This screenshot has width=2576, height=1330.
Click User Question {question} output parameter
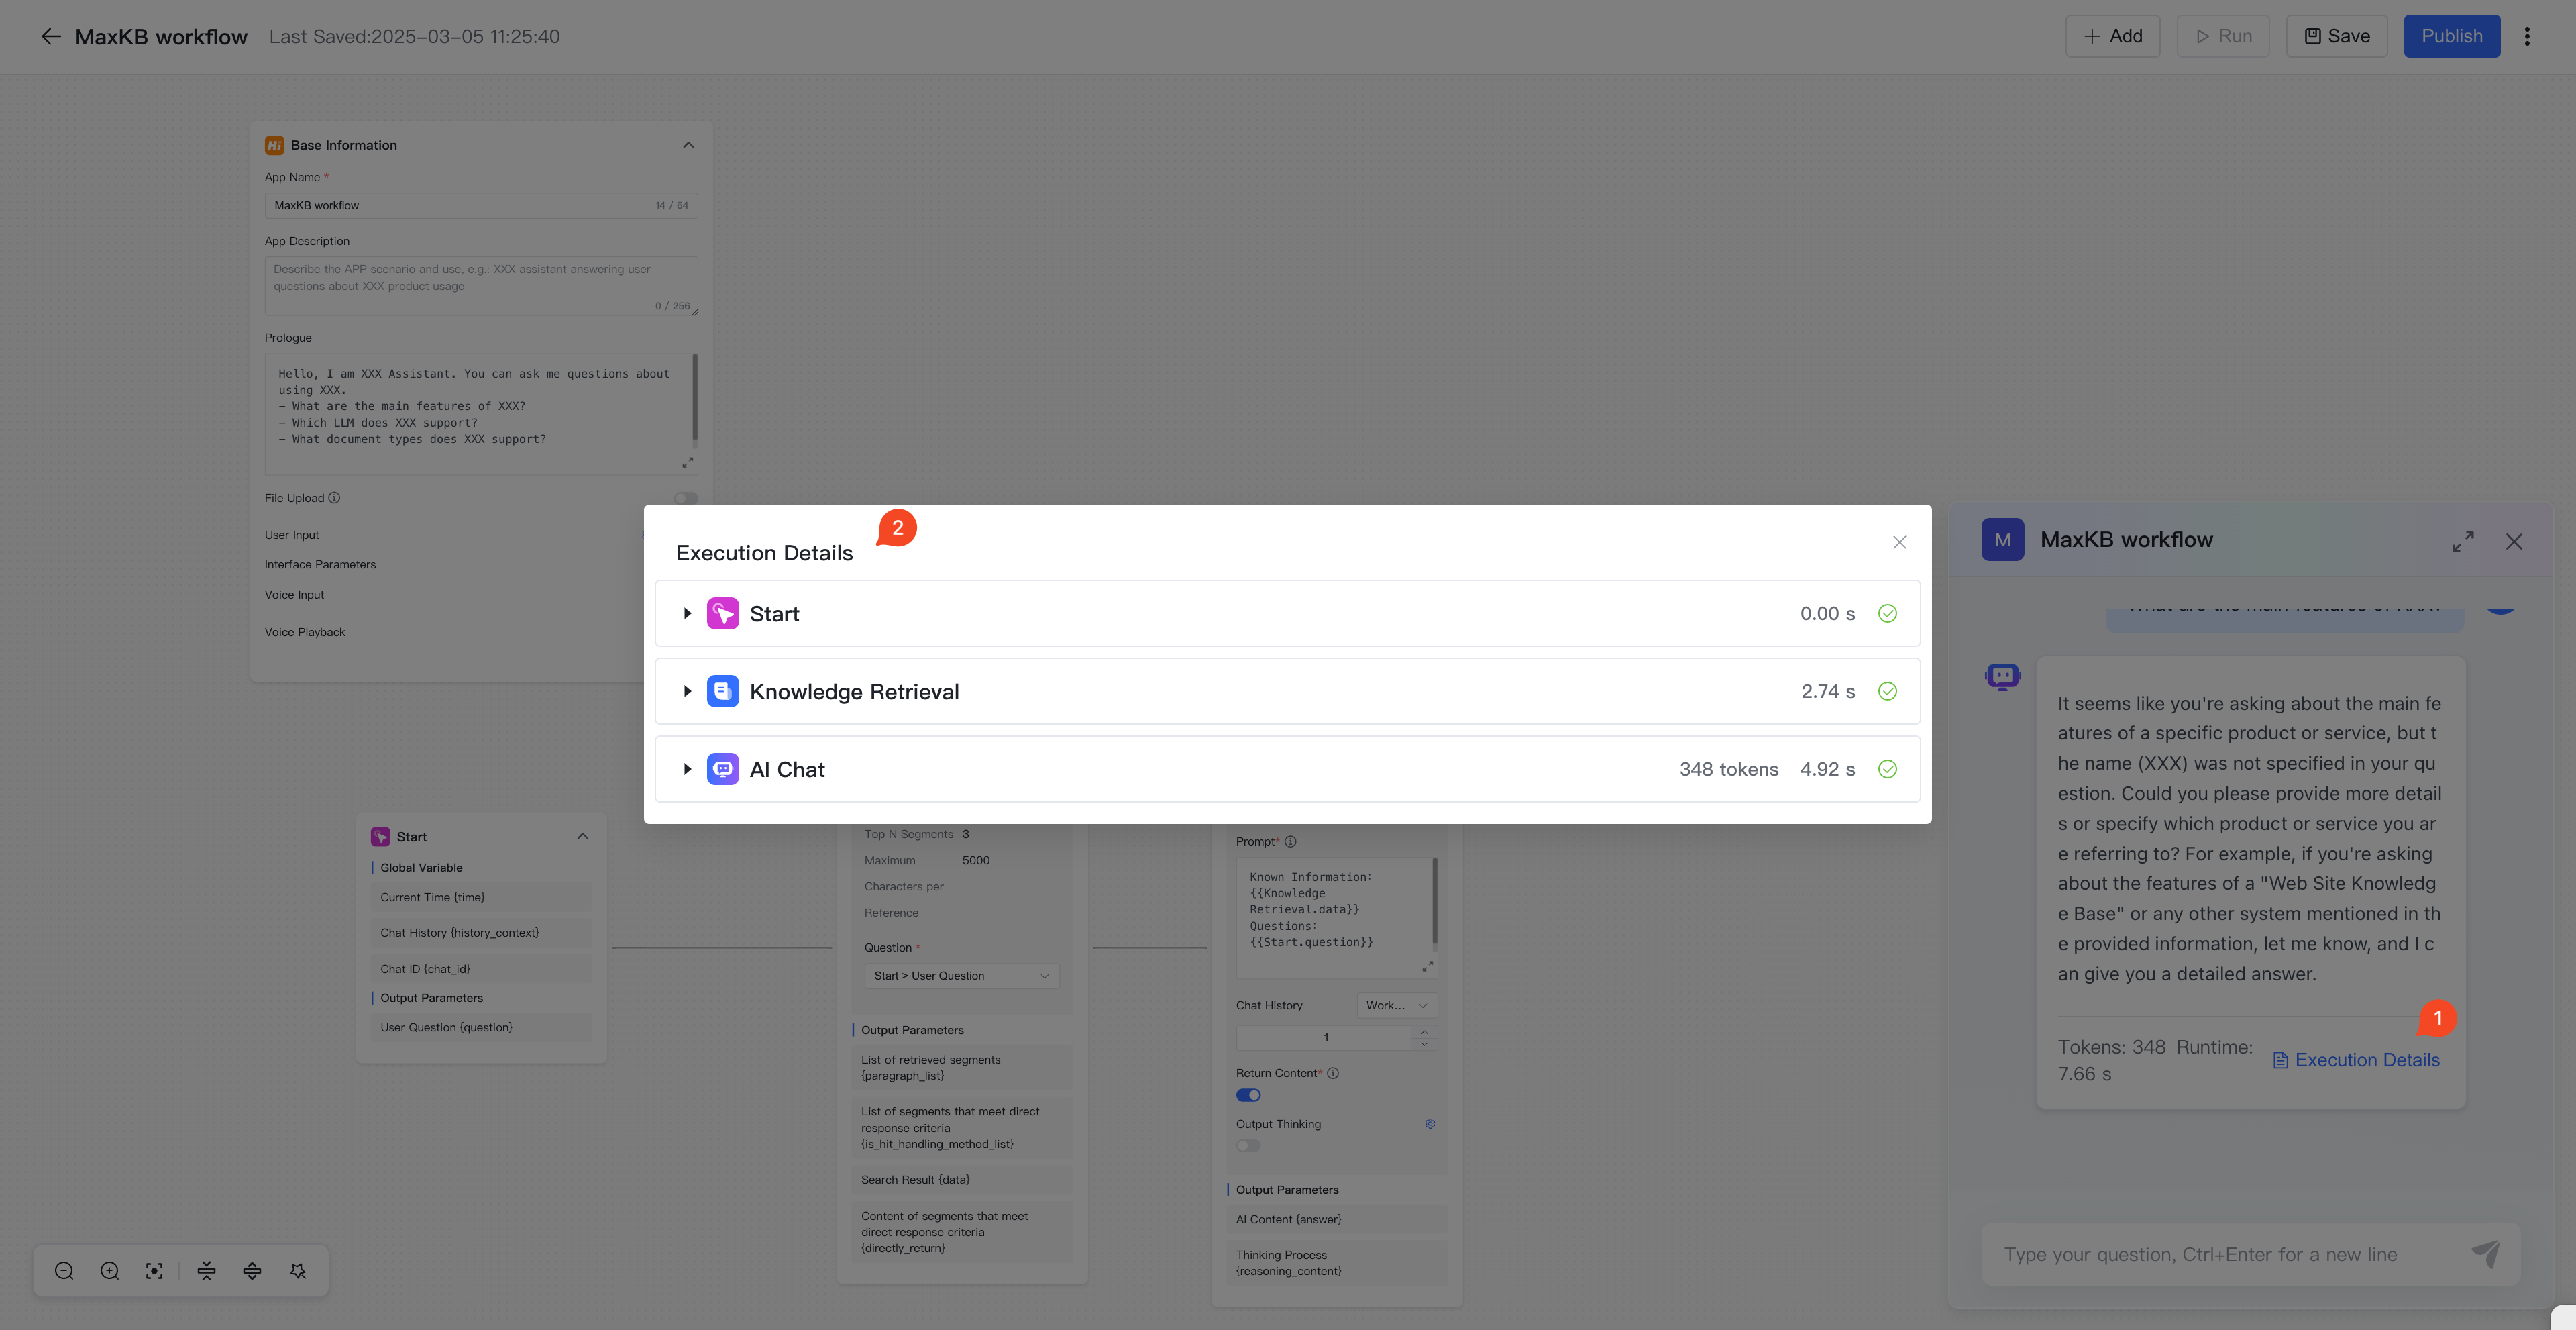pos(481,1027)
